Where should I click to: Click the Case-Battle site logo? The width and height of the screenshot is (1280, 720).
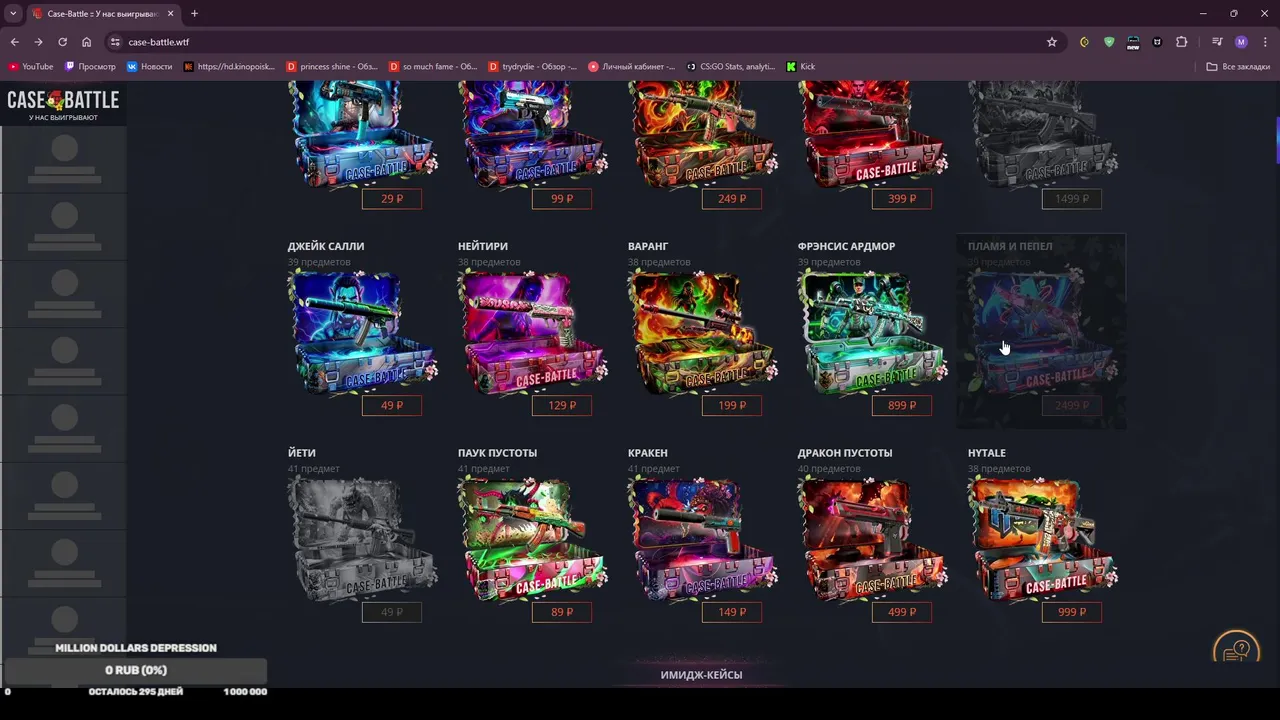click(x=63, y=104)
